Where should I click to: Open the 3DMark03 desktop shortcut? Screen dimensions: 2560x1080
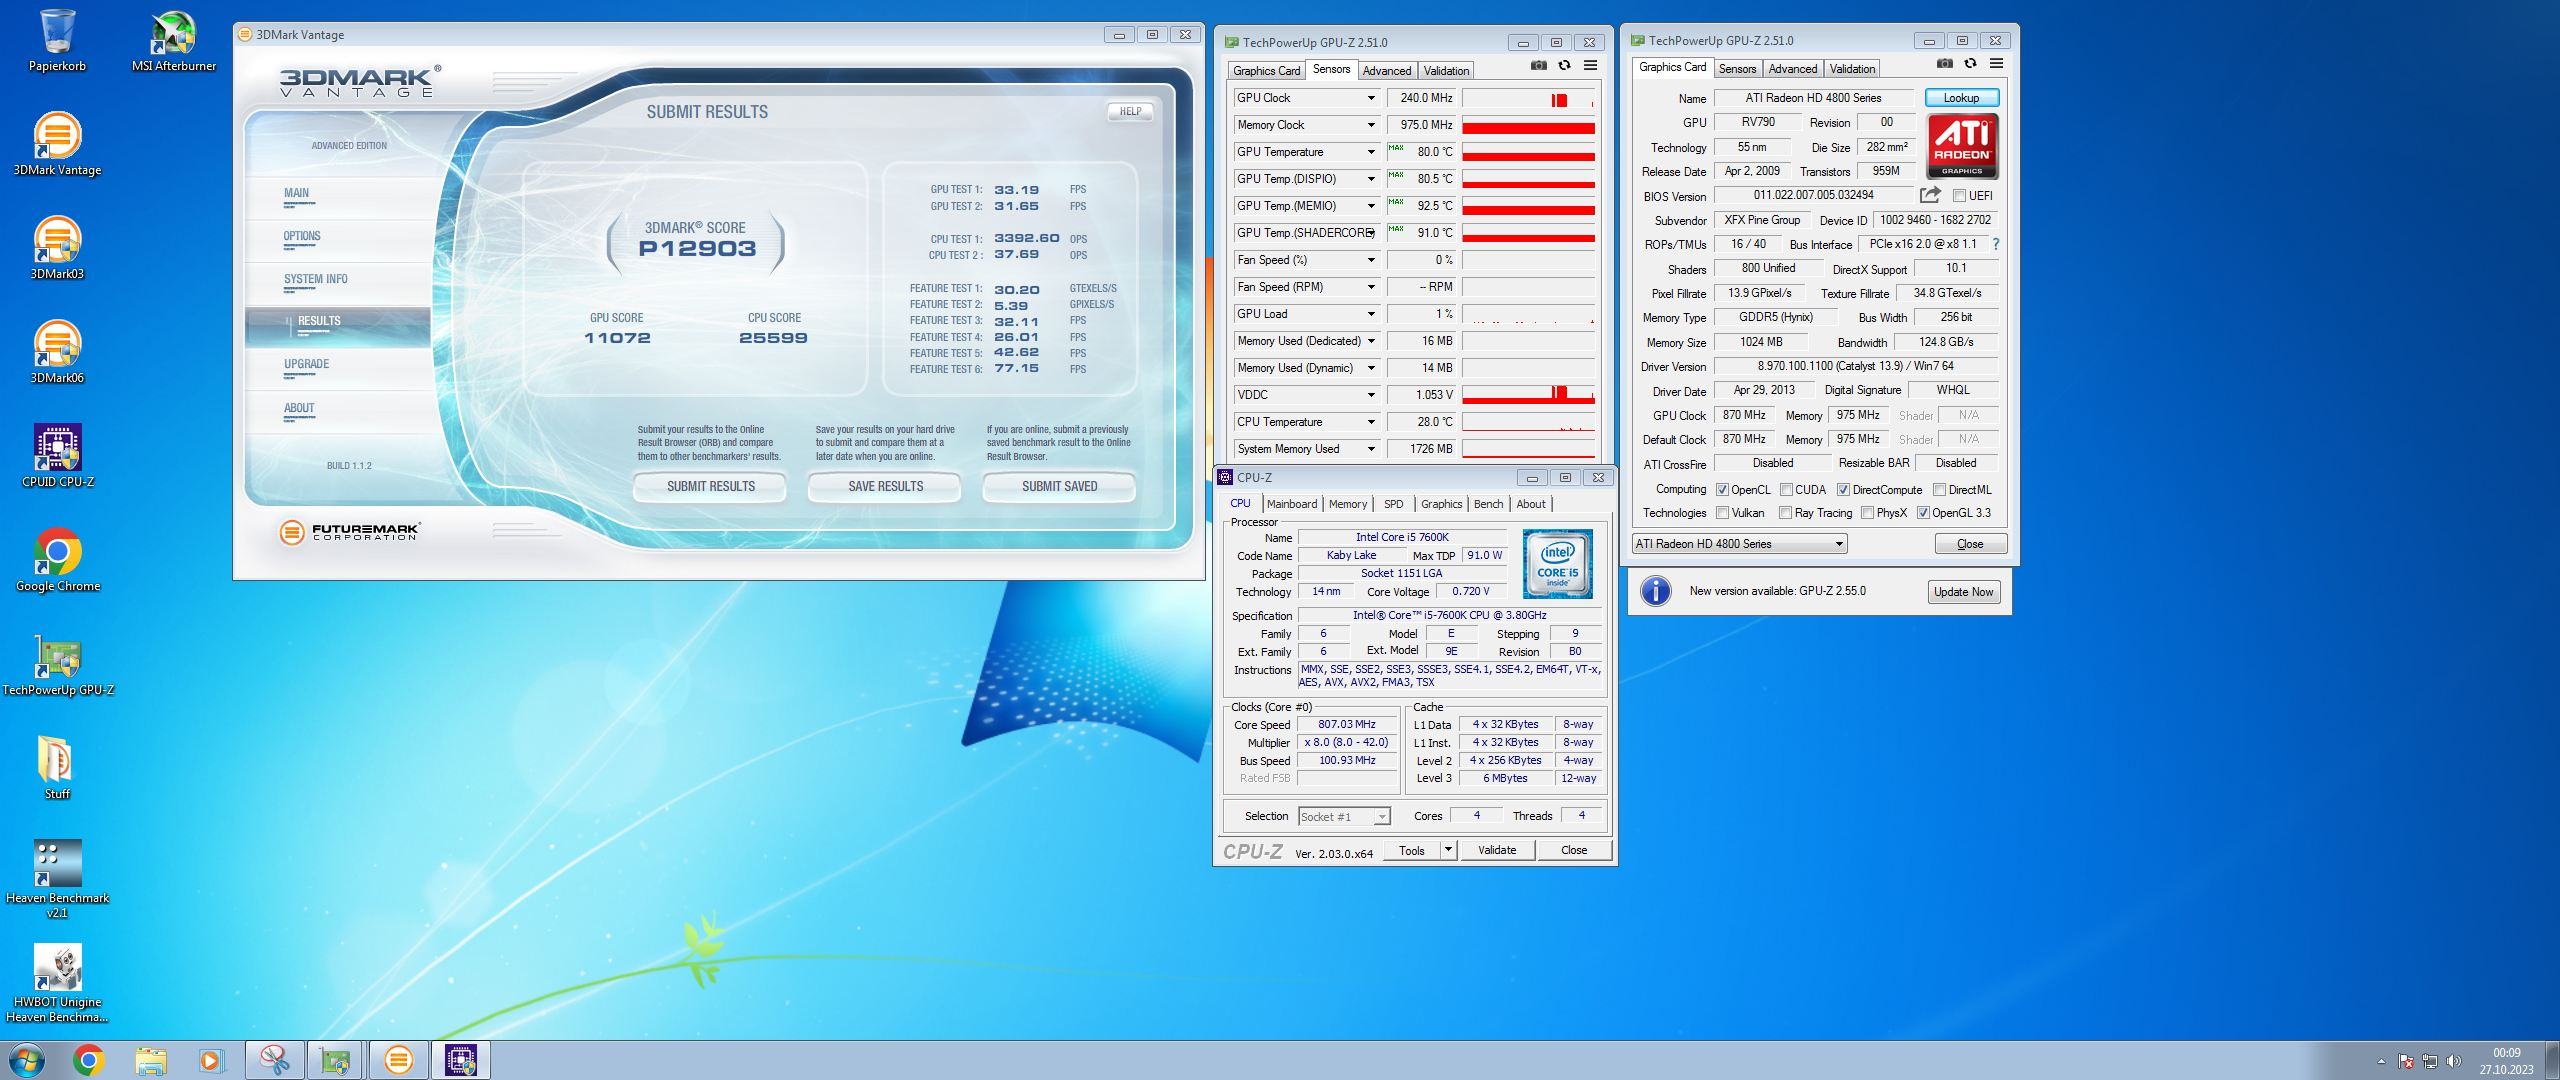coord(57,249)
